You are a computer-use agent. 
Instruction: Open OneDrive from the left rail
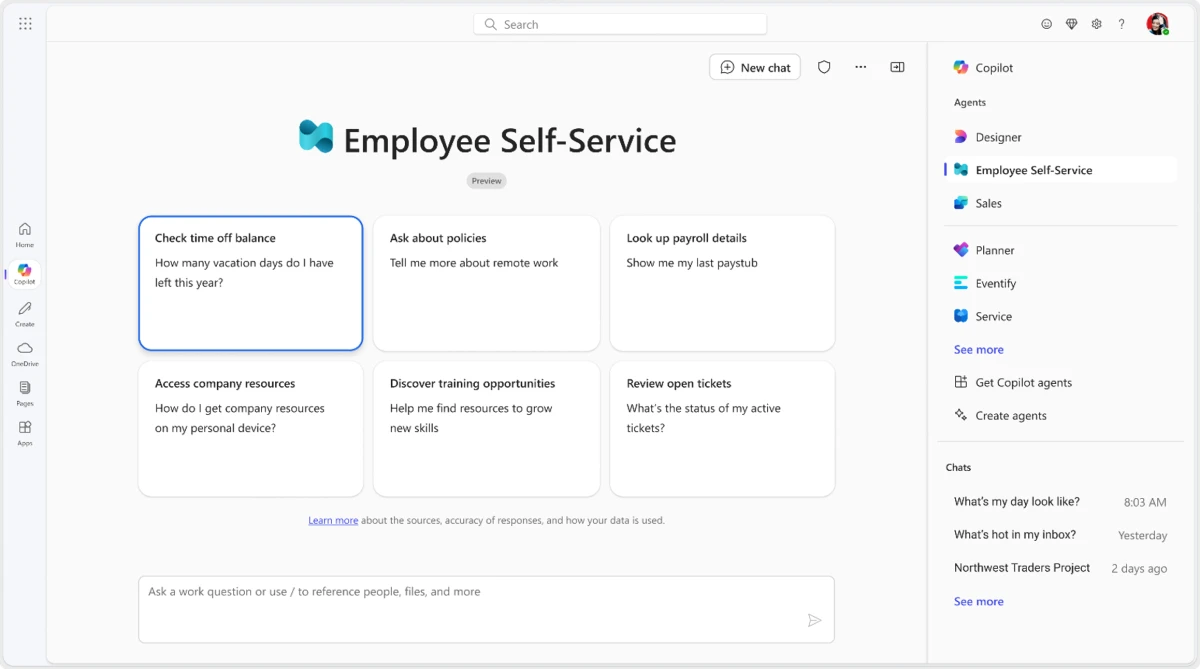click(x=24, y=352)
